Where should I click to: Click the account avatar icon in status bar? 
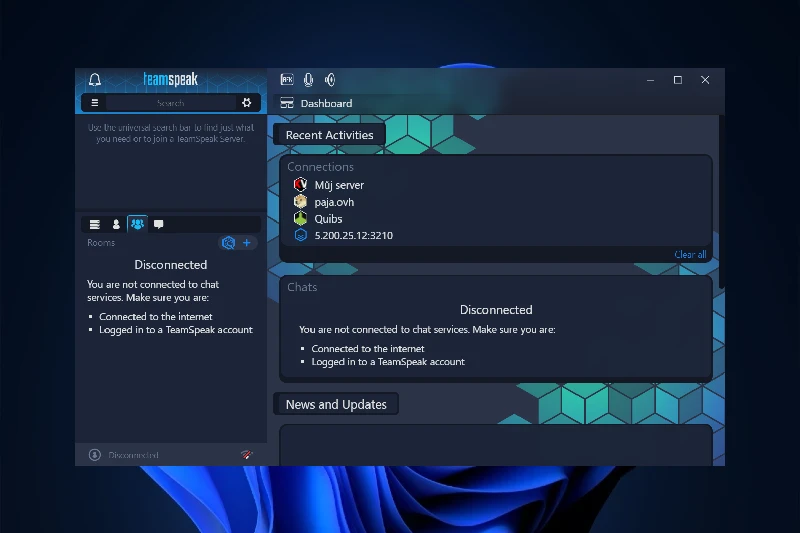point(94,454)
